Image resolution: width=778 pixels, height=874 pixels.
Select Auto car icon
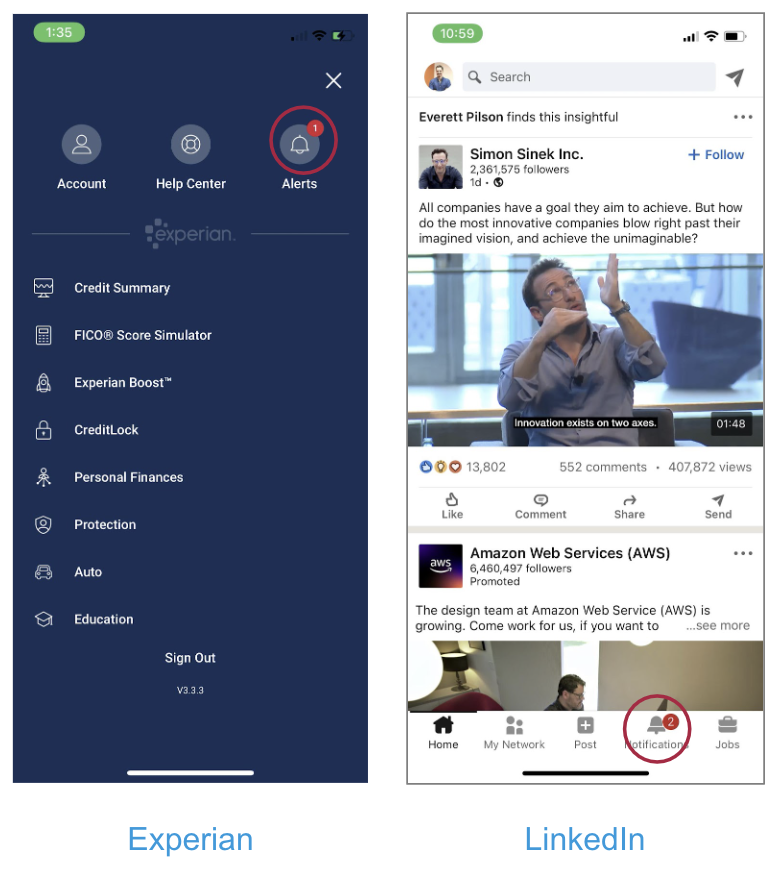[43, 572]
